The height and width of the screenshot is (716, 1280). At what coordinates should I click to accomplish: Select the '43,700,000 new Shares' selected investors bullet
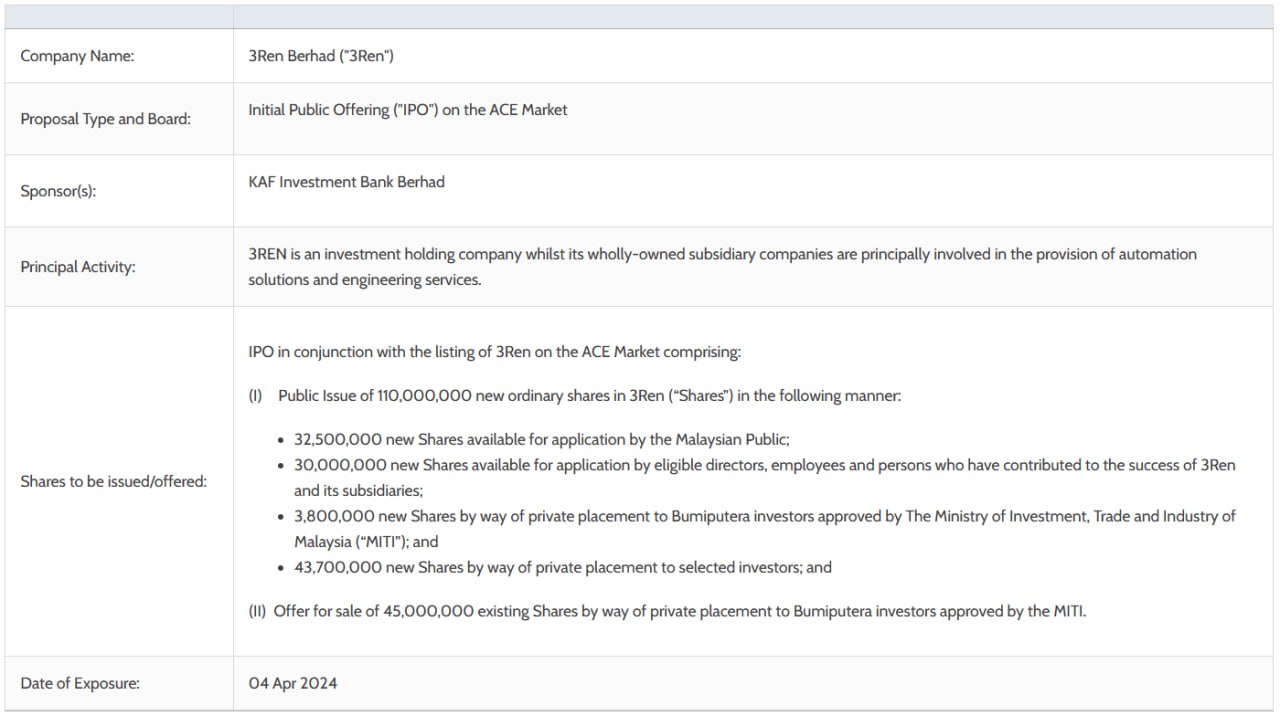[x=562, y=568]
